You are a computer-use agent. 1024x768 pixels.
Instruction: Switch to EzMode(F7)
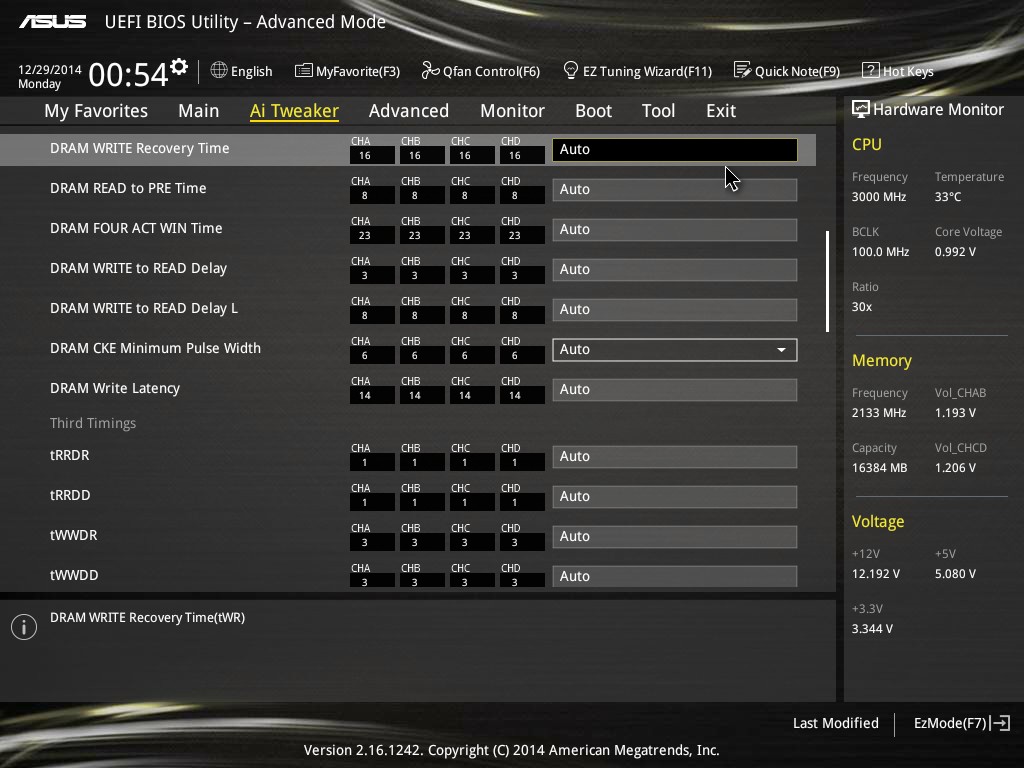point(962,723)
